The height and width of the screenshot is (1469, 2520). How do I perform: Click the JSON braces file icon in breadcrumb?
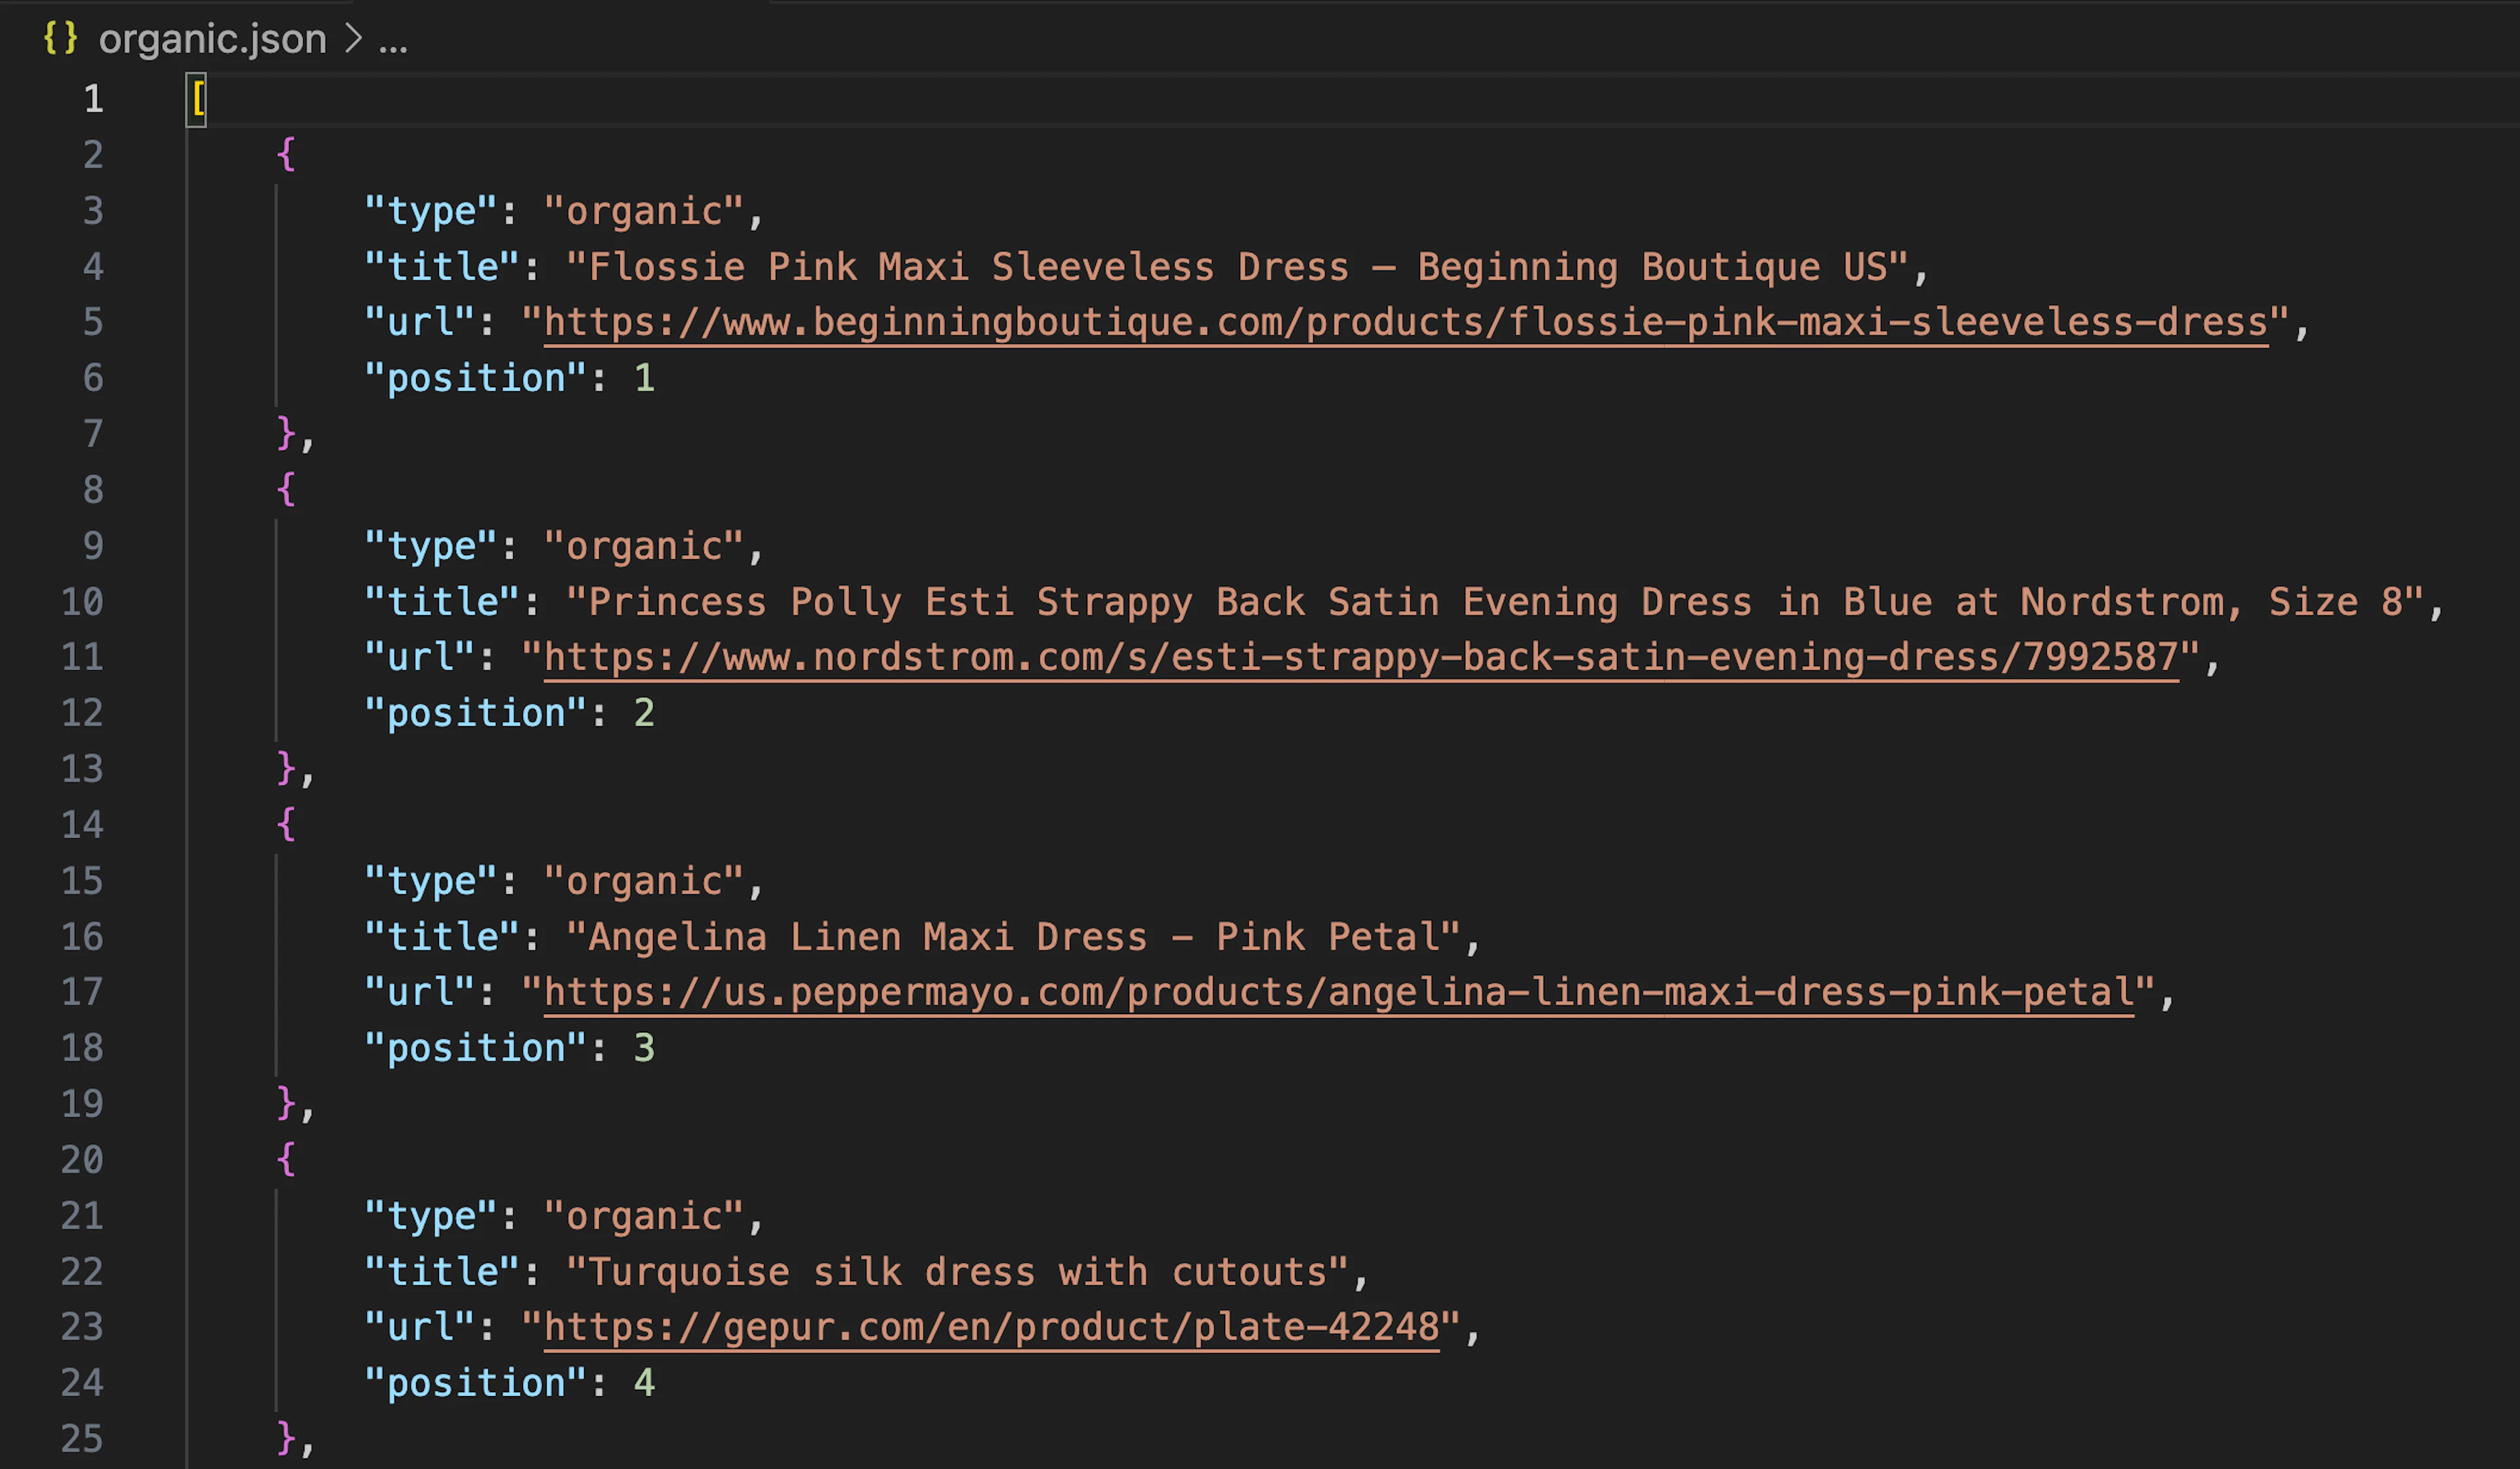pyautogui.click(x=60, y=38)
